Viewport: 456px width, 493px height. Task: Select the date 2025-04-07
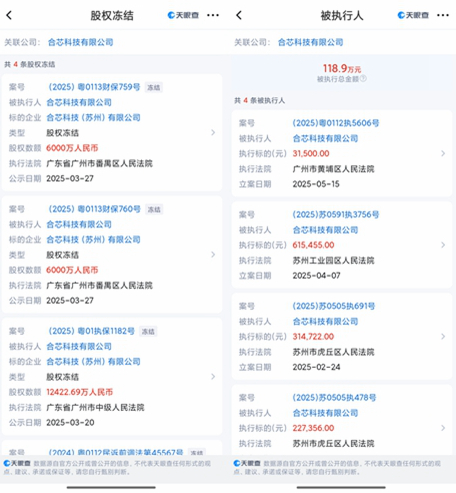point(316,275)
